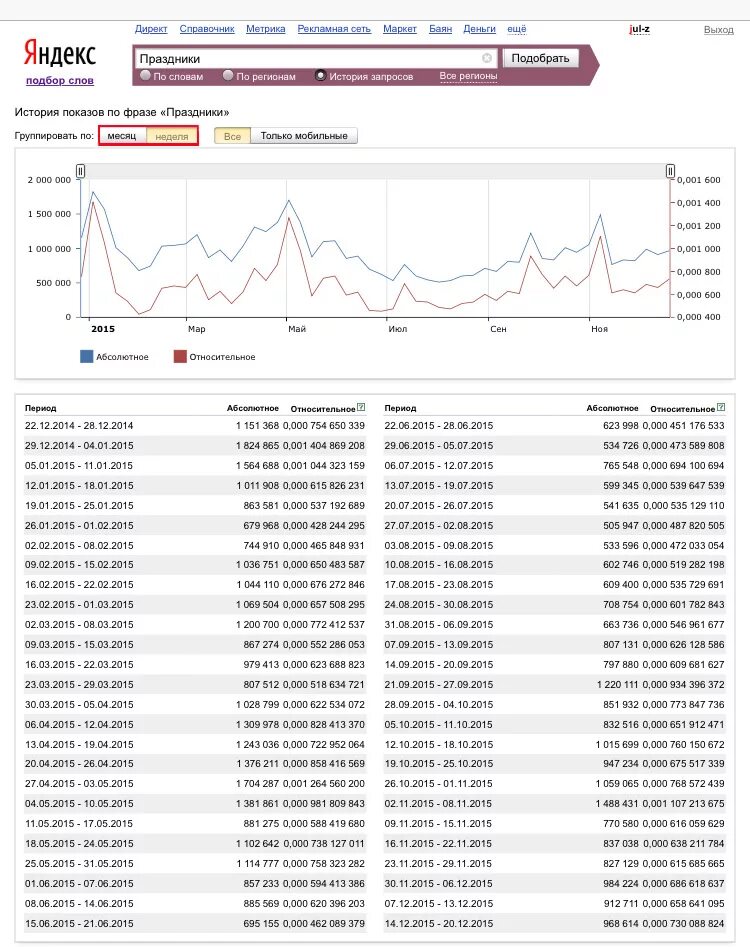Click the value 0,001 404 869 208

(324, 446)
